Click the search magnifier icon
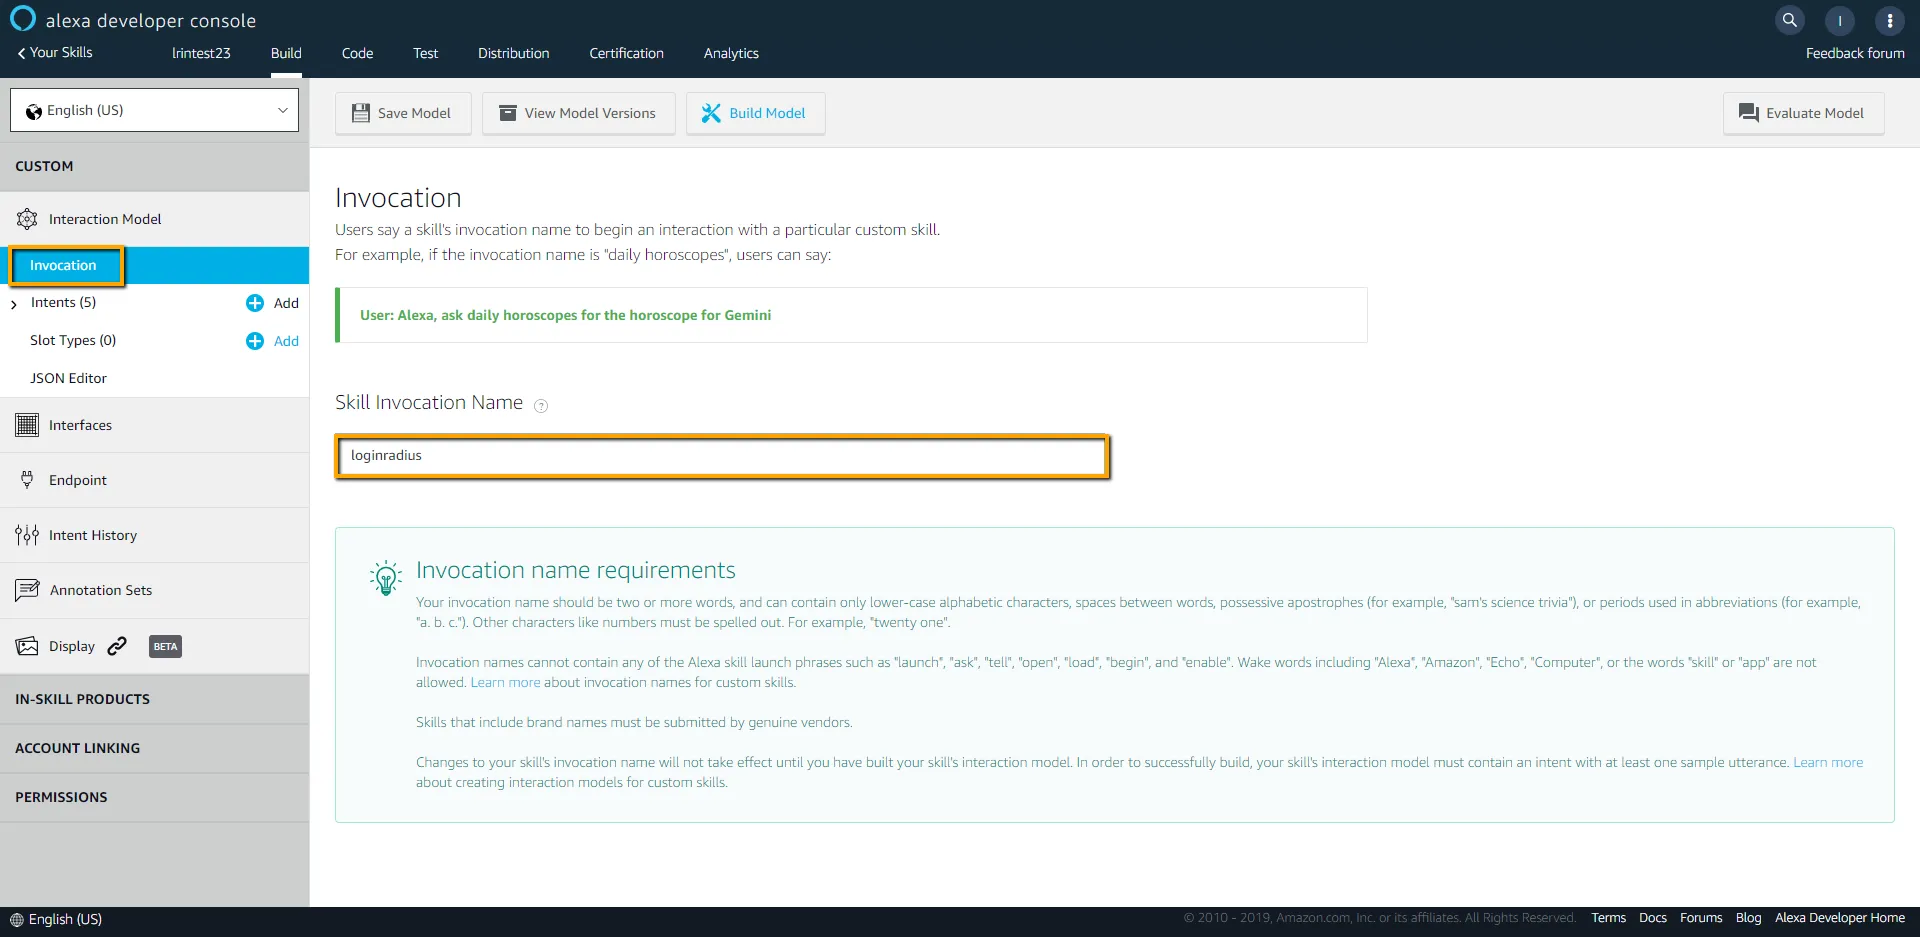This screenshot has width=1920, height=937. click(x=1789, y=20)
